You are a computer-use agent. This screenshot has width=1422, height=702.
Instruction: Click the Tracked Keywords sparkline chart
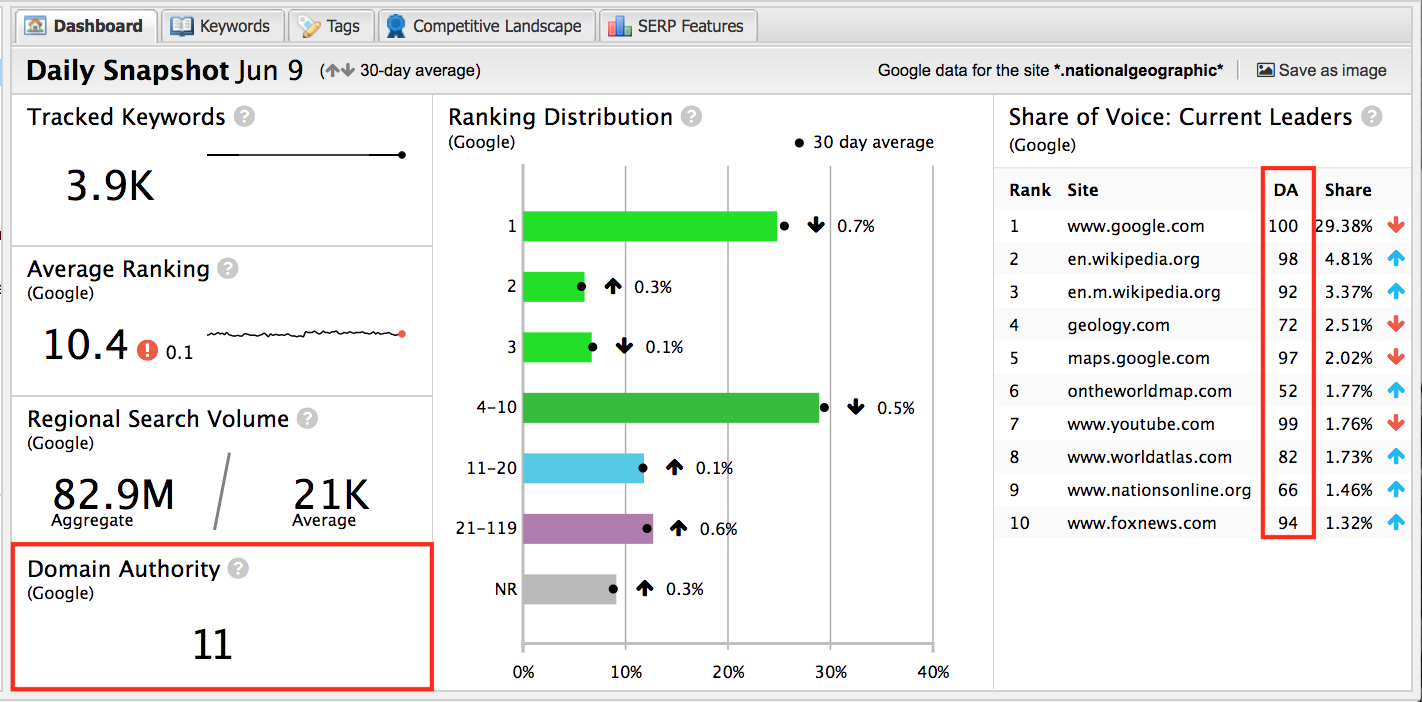tap(305, 155)
